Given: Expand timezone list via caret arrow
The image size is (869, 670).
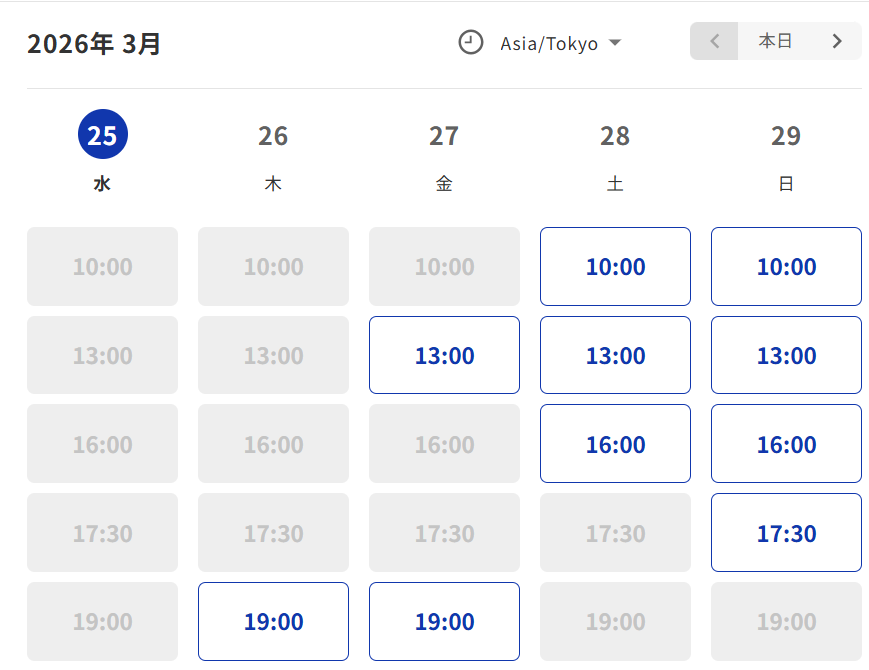Looking at the screenshot, I should (615, 43).
